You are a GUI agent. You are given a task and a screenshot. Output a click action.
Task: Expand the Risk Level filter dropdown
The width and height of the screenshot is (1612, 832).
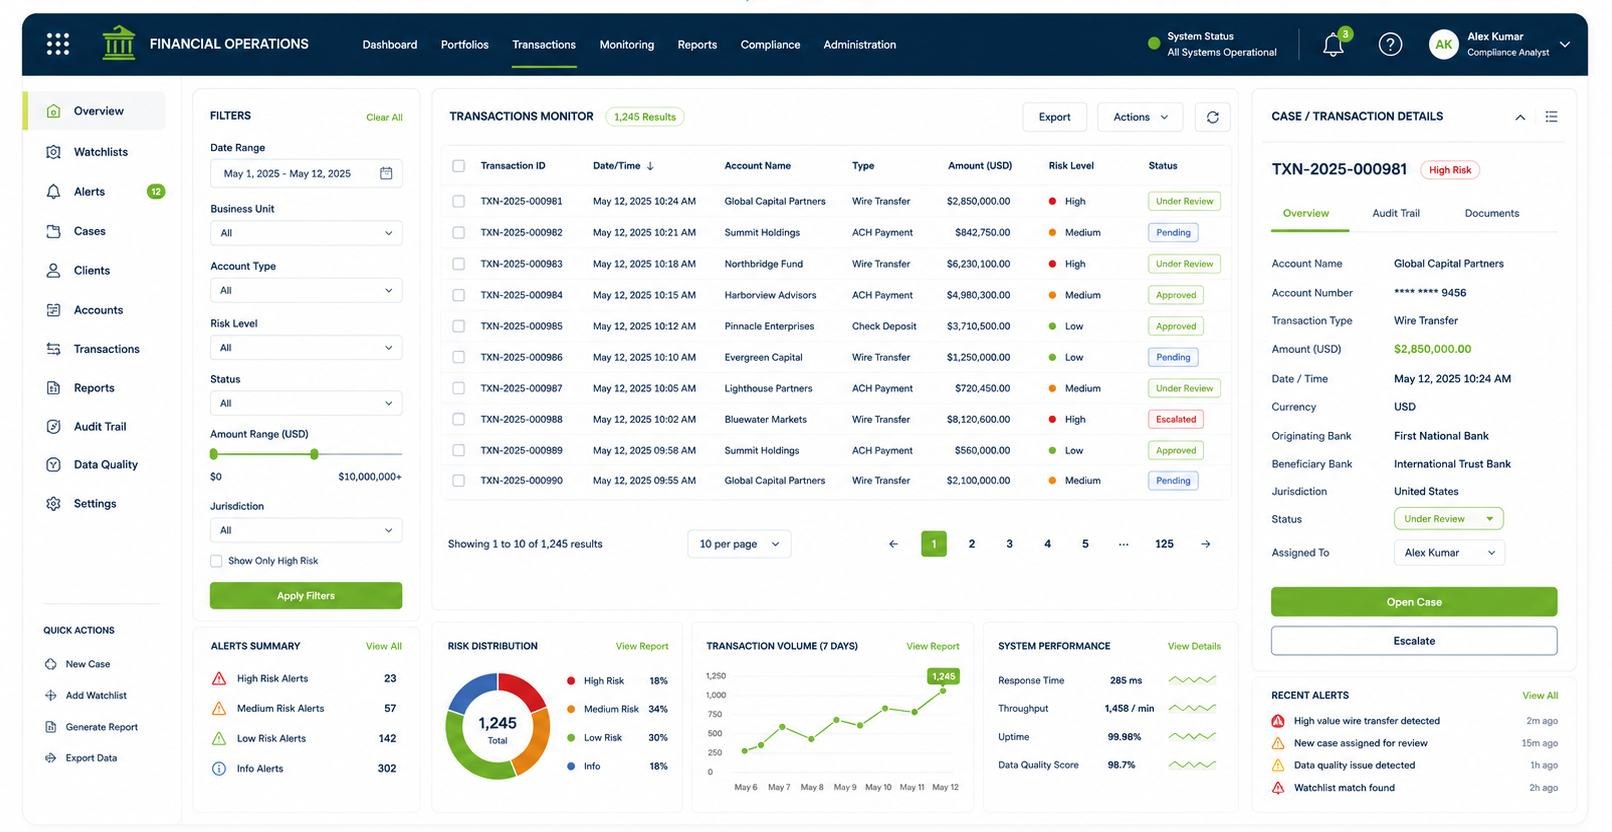pyautogui.click(x=306, y=348)
